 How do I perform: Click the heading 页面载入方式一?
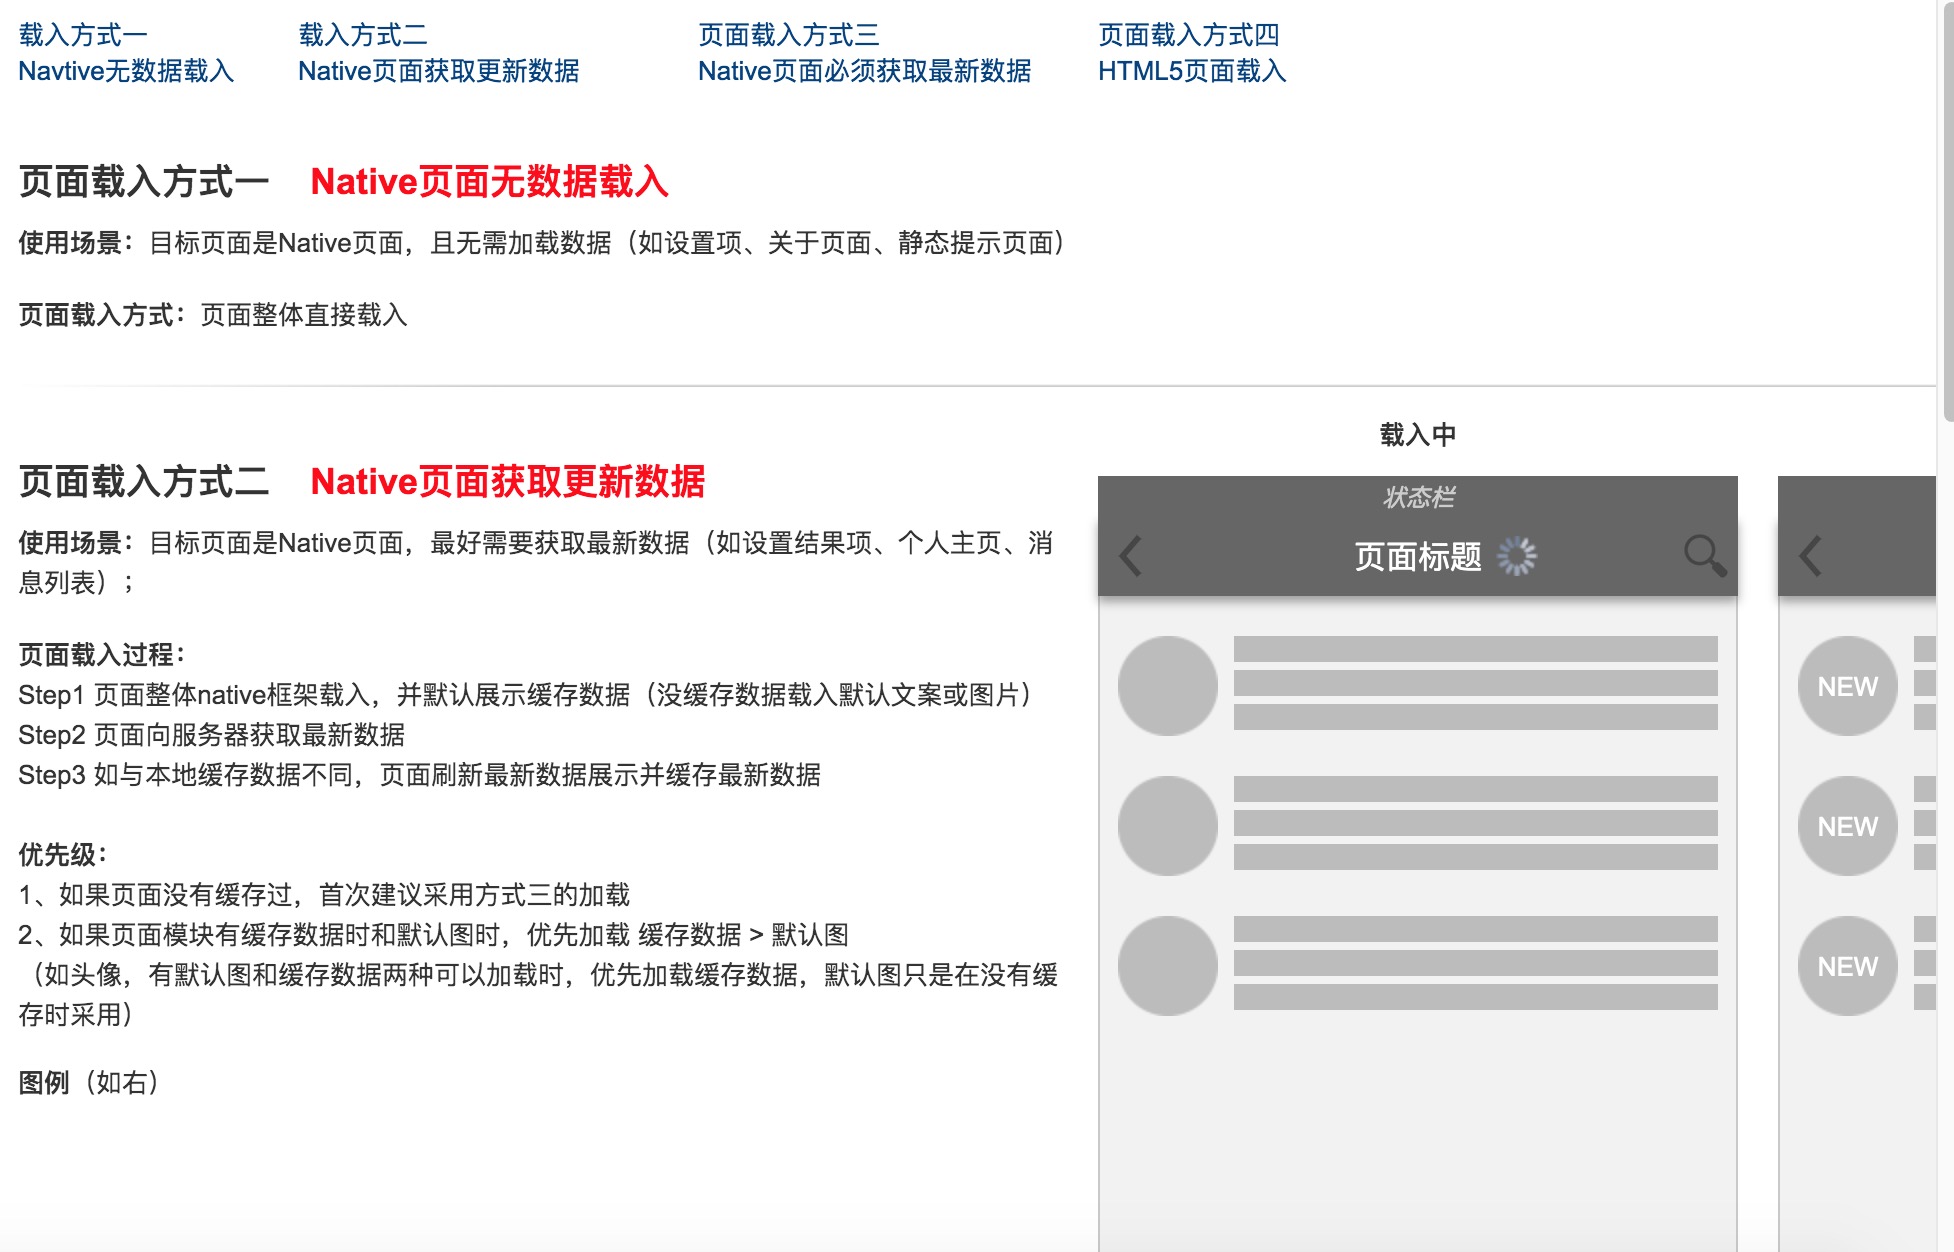point(144,182)
